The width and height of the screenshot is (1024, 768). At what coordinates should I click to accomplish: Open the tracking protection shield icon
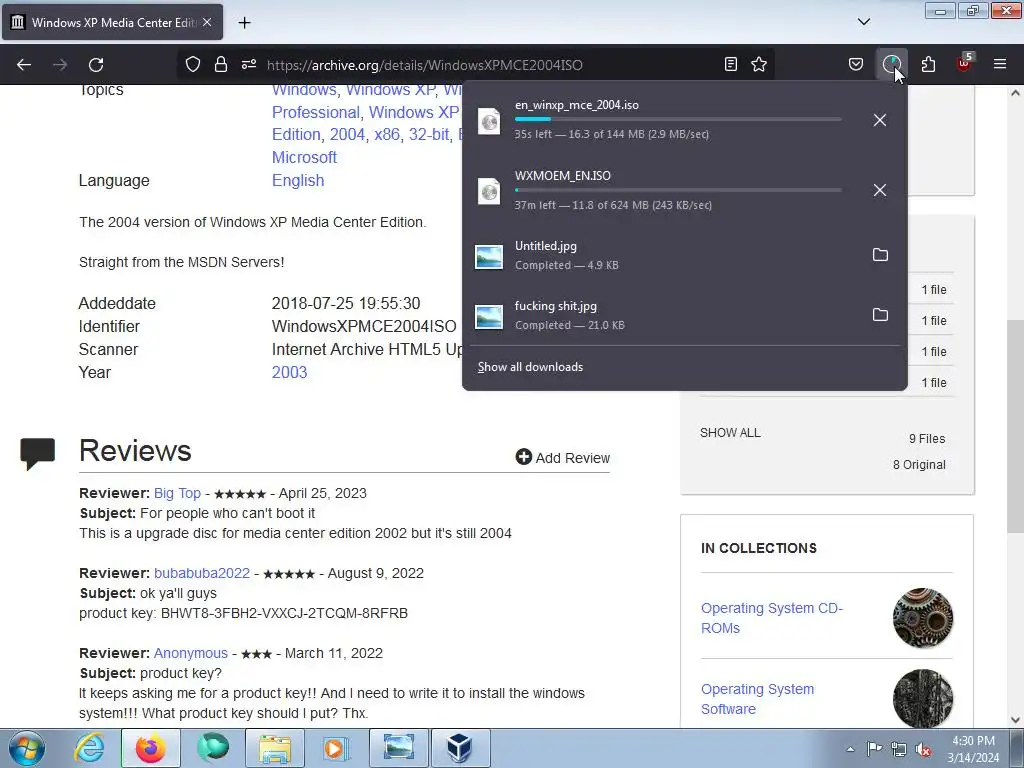[x=193, y=64]
